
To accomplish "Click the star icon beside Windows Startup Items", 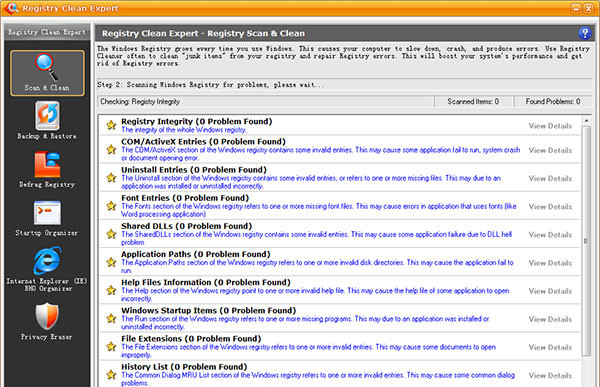I will [x=111, y=318].
